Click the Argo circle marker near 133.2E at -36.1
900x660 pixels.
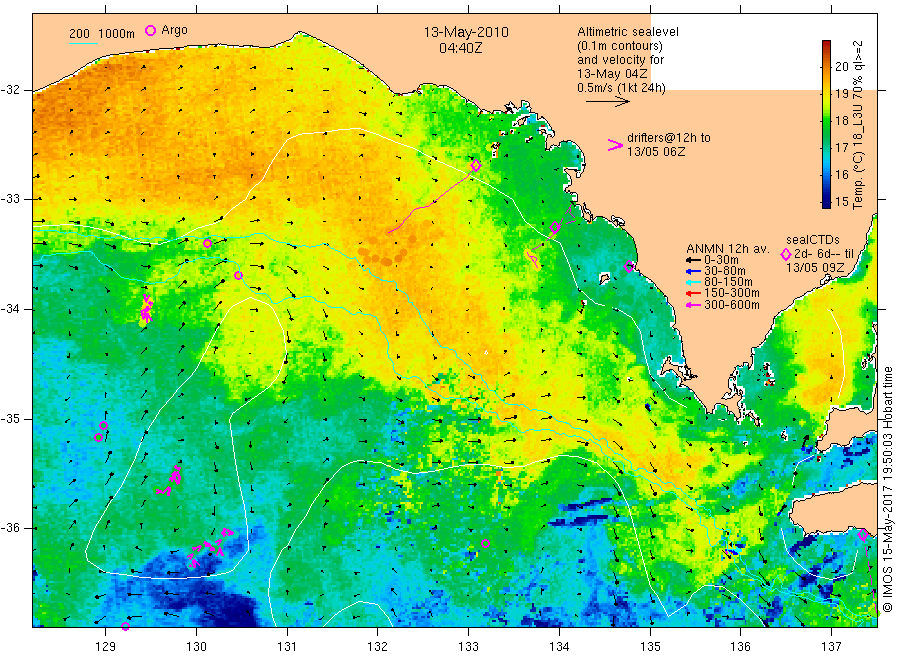485,543
